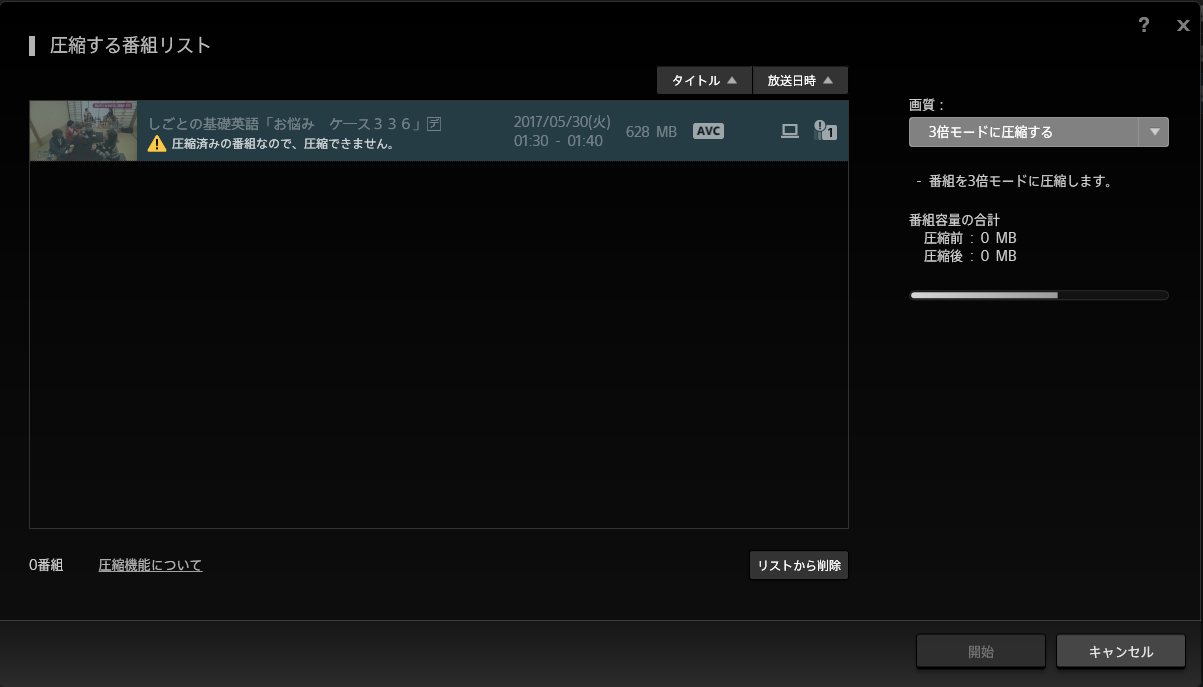Image resolution: width=1203 pixels, height=687 pixels.
Task: Sort the list by 放送日時
Action: 800,81
